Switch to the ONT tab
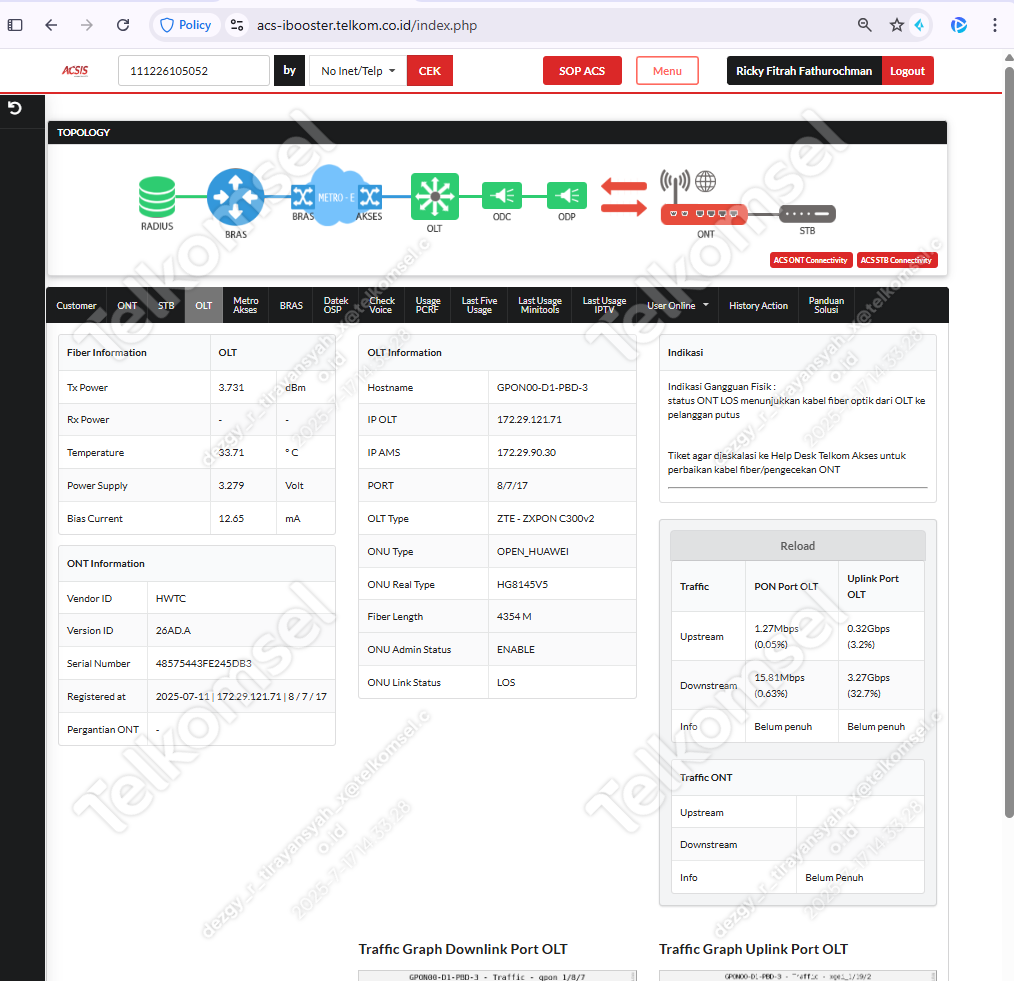Image resolution: width=1014 pixels, height=981 pixels. tap(127, 305)
